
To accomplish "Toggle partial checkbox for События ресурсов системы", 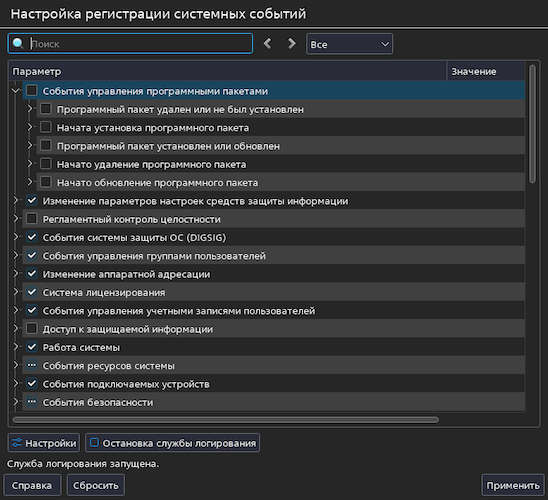I will (x=32, y=365).
